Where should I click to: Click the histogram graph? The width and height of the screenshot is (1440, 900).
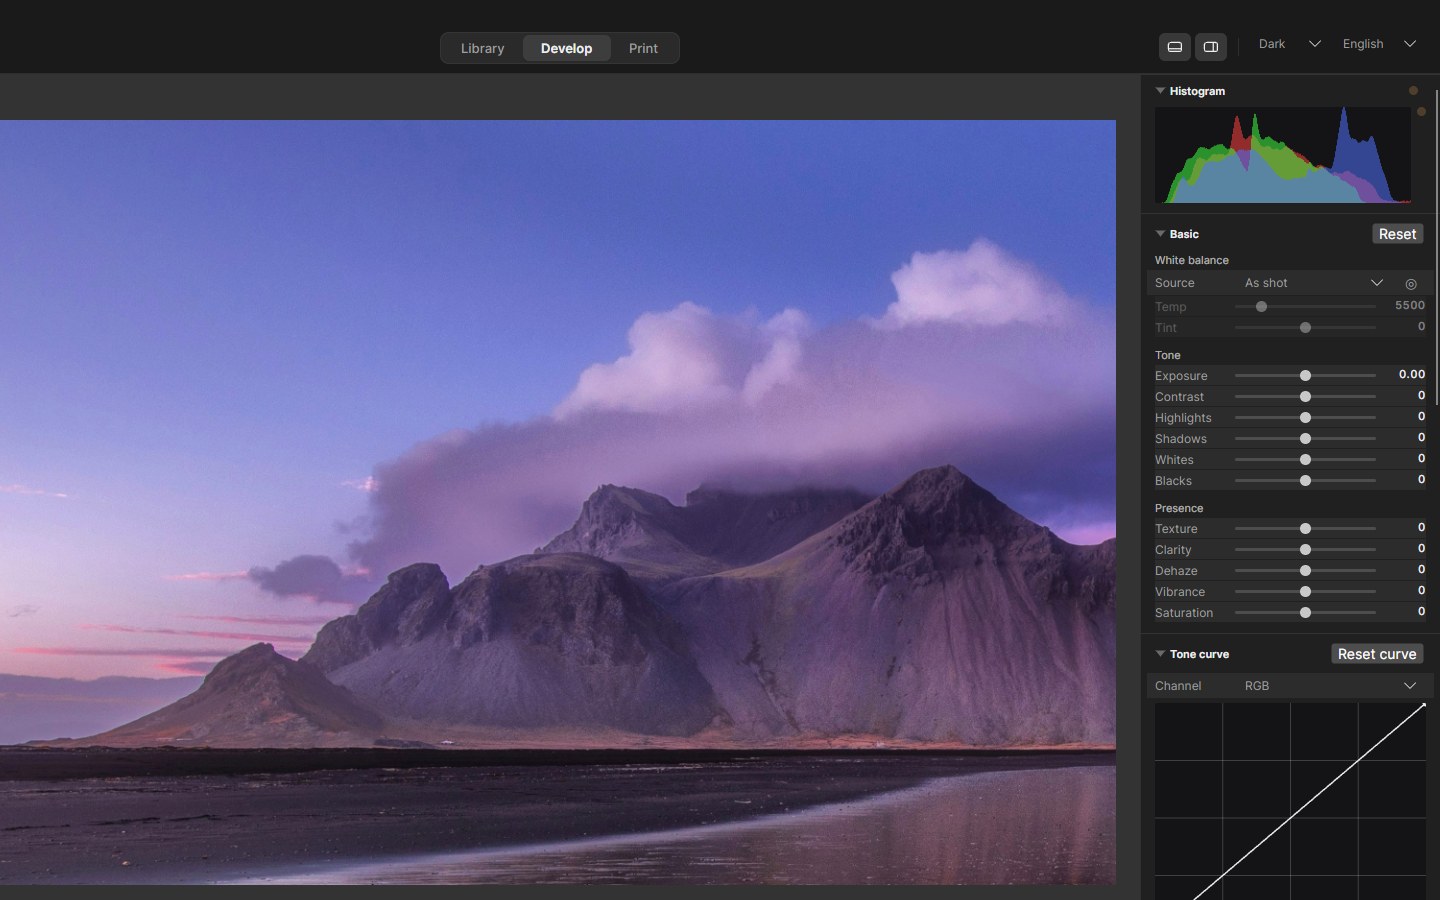tap(1283, 155)
